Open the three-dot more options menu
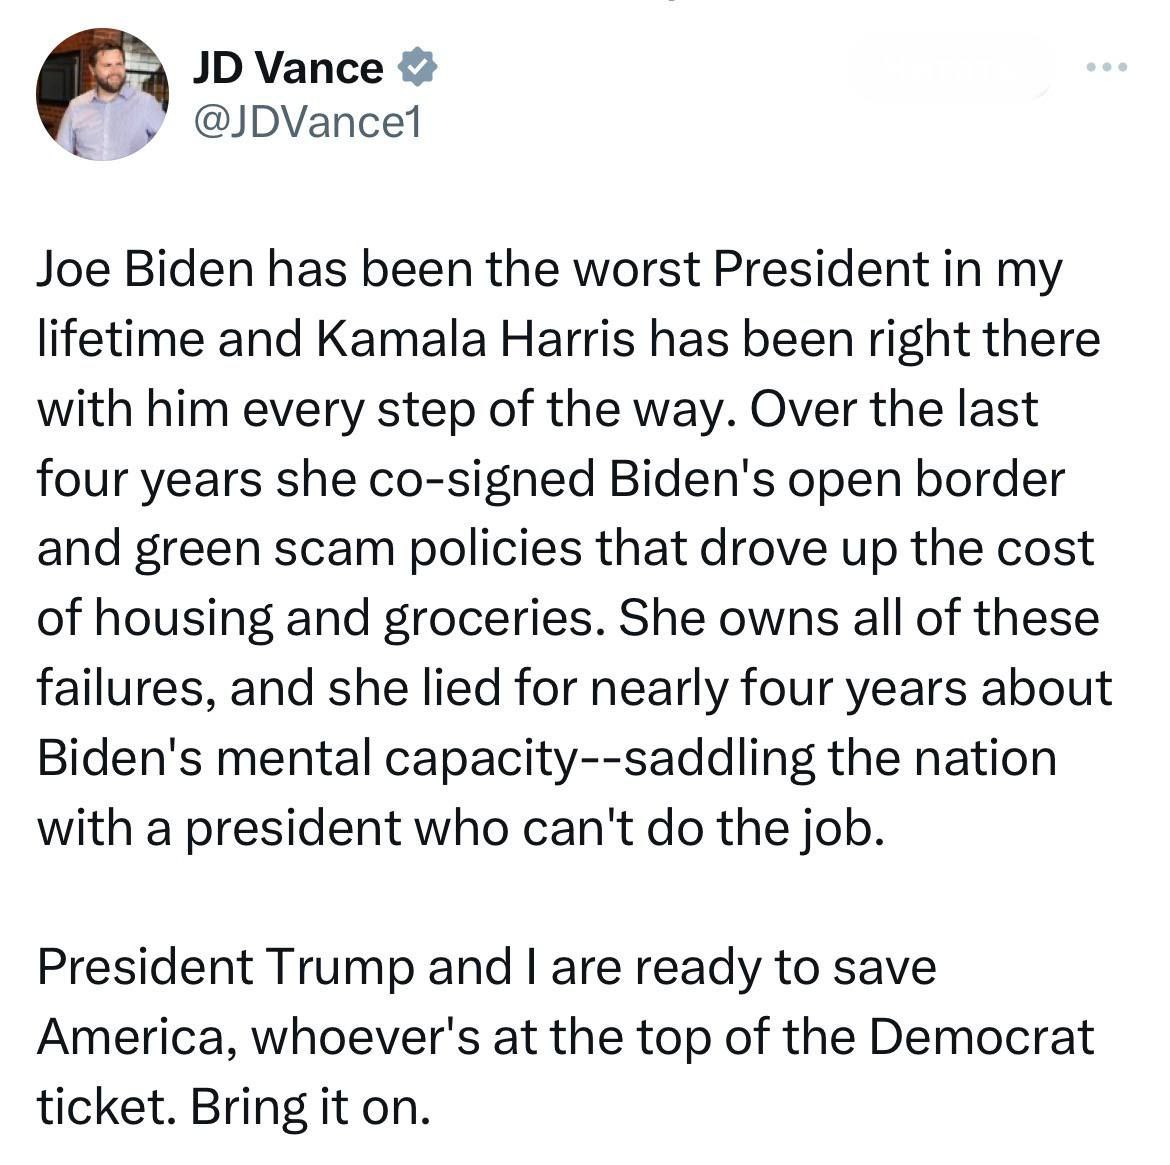The image size is (1170, 1165). pos(1107,67)
